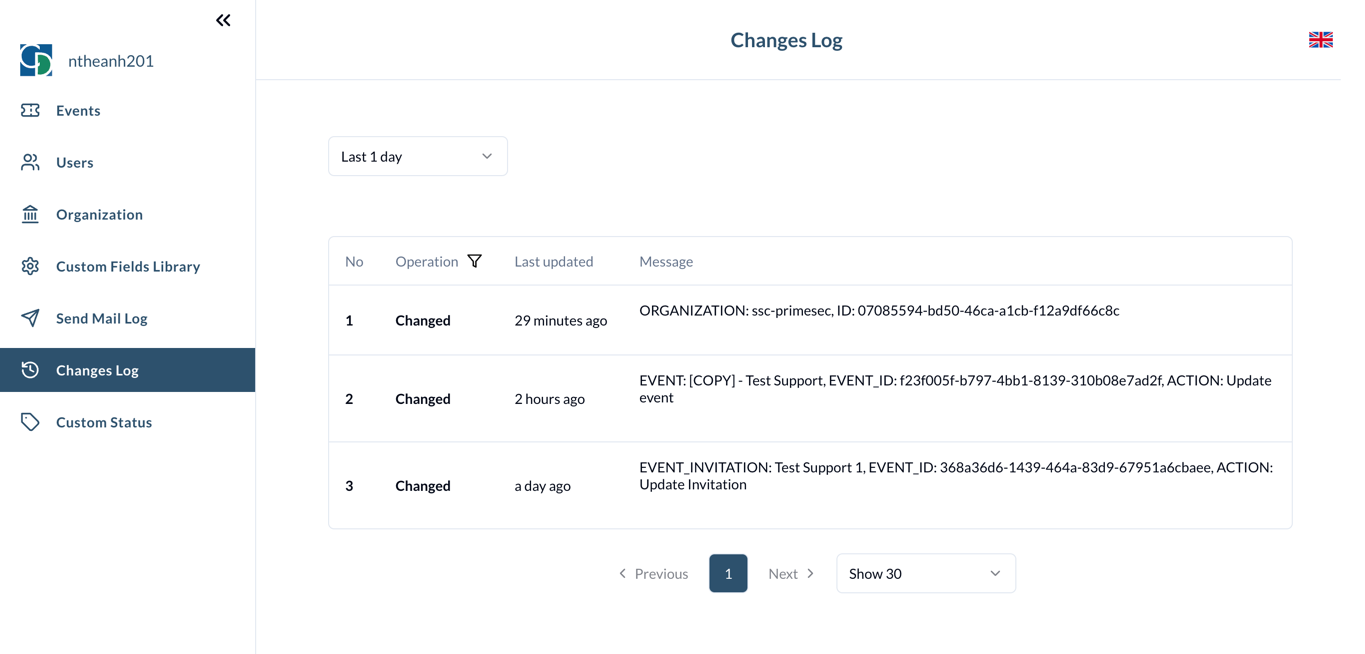Click the gear icon for Custom Fields Library
Viewport: 1365px width, 654px height.
(30, 266)
